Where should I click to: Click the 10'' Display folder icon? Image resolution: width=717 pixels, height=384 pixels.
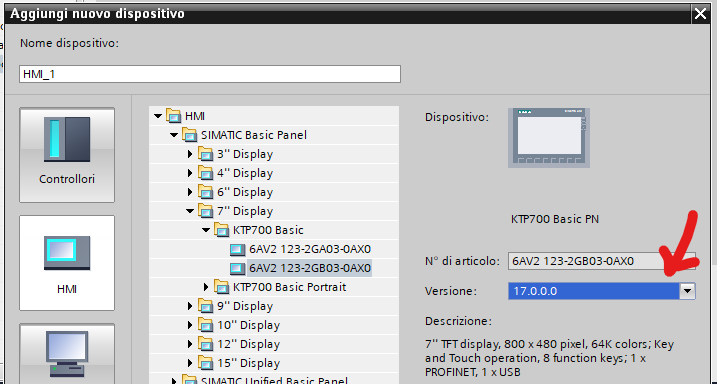[x=206, y=325]
